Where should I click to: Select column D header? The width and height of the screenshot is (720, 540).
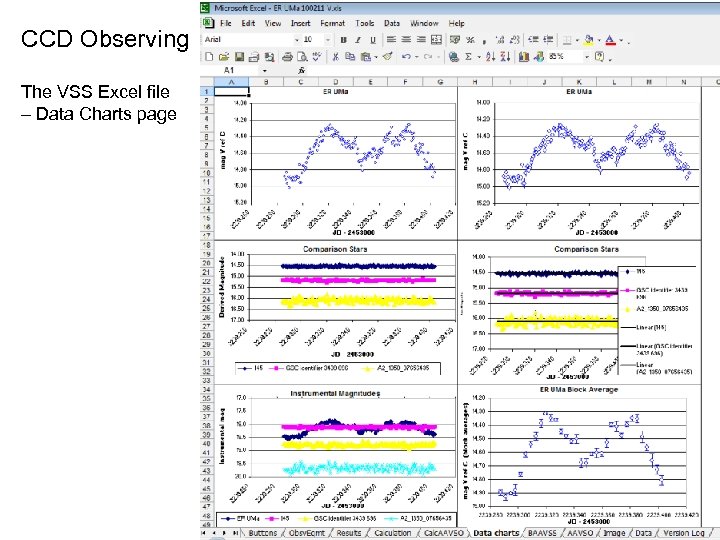pyautogui.click(x=335, y=82)
